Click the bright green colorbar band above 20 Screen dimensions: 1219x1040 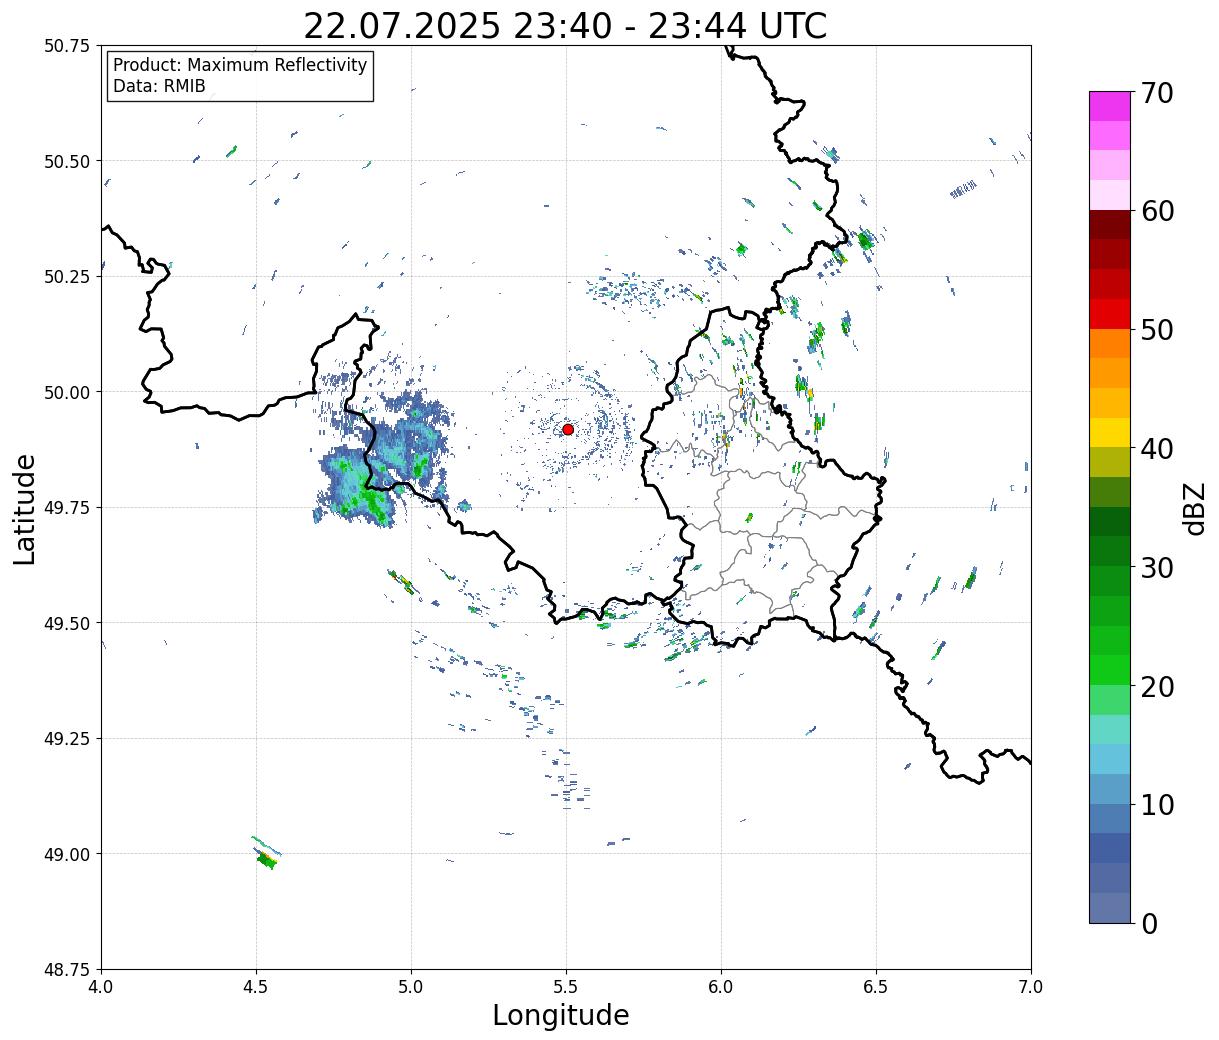point(1110,670)
